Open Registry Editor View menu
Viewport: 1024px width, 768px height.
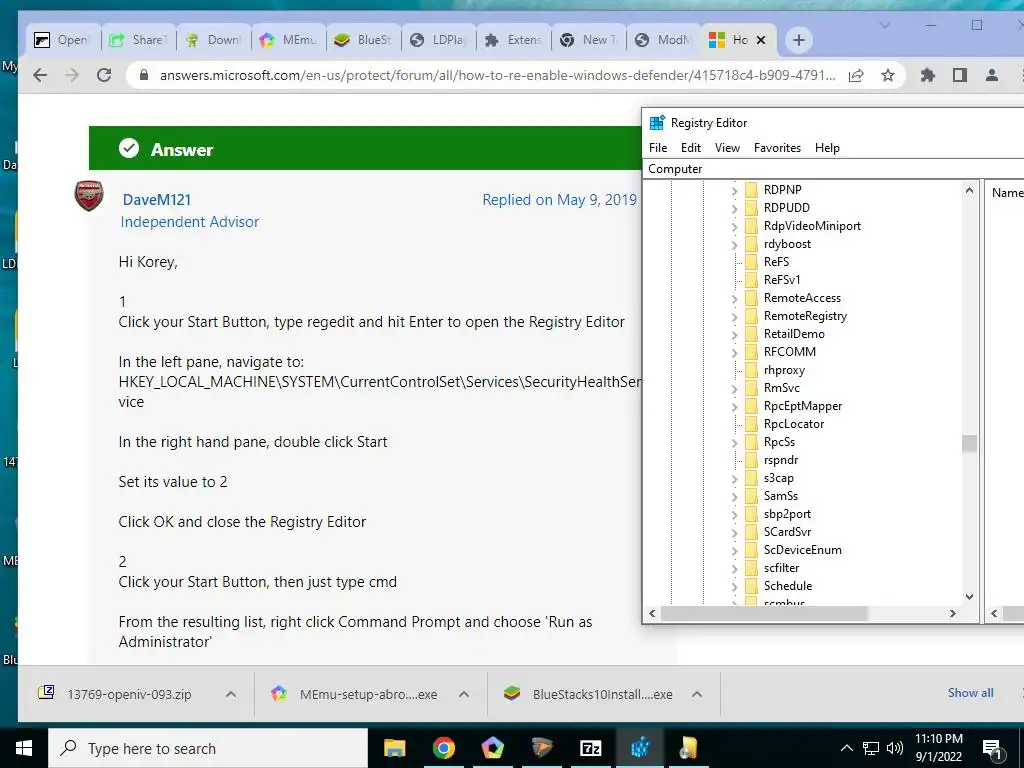[727, 148]
